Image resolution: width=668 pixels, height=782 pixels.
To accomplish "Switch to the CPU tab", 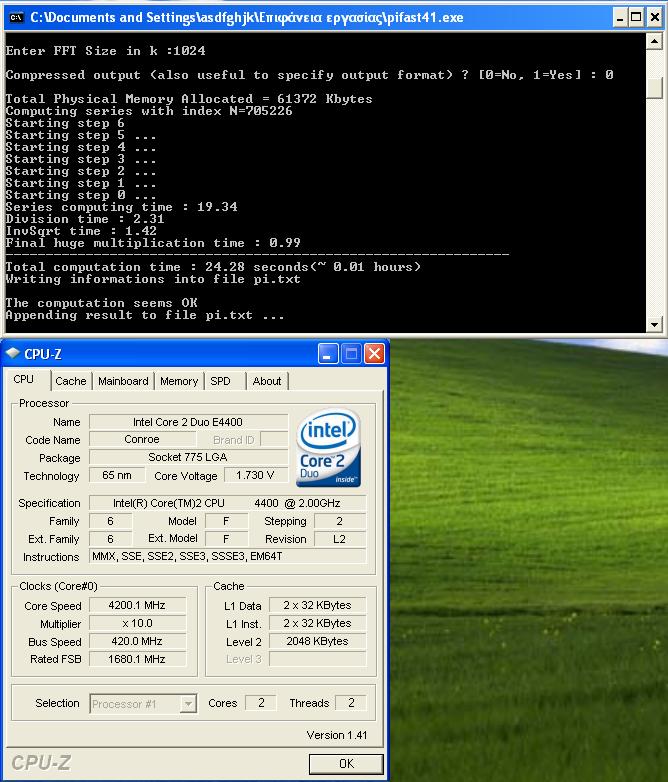I will pos(23,380).
